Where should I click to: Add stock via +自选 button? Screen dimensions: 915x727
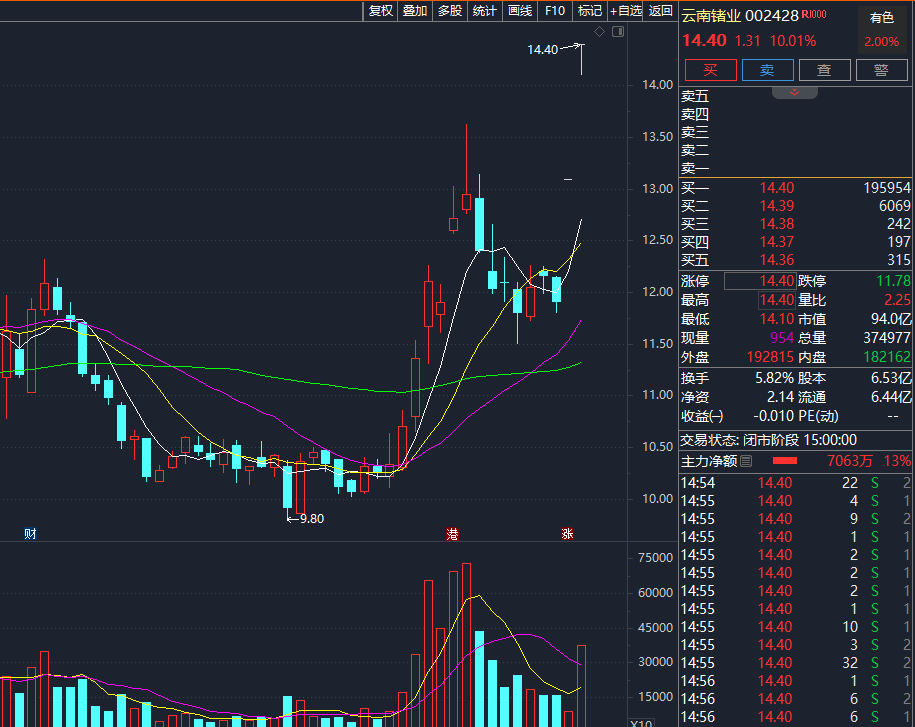click(x=625, y=11)
